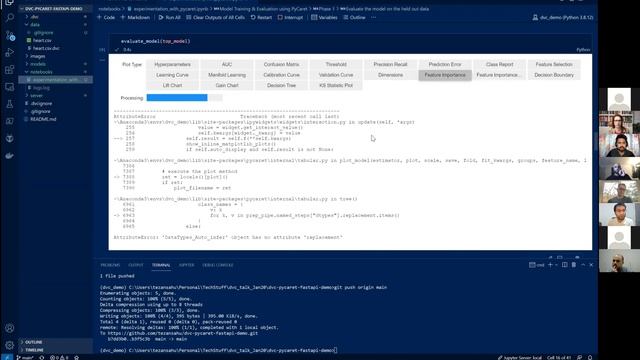Open the Extensions view
The image size is (640, 360).
(9, 69)
